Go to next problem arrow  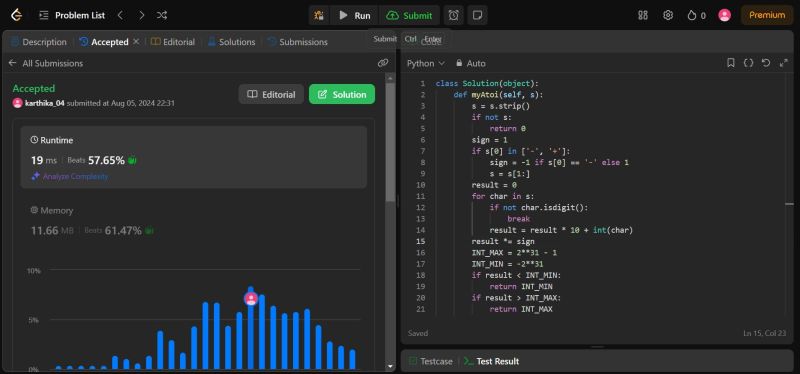click(141, 15)
